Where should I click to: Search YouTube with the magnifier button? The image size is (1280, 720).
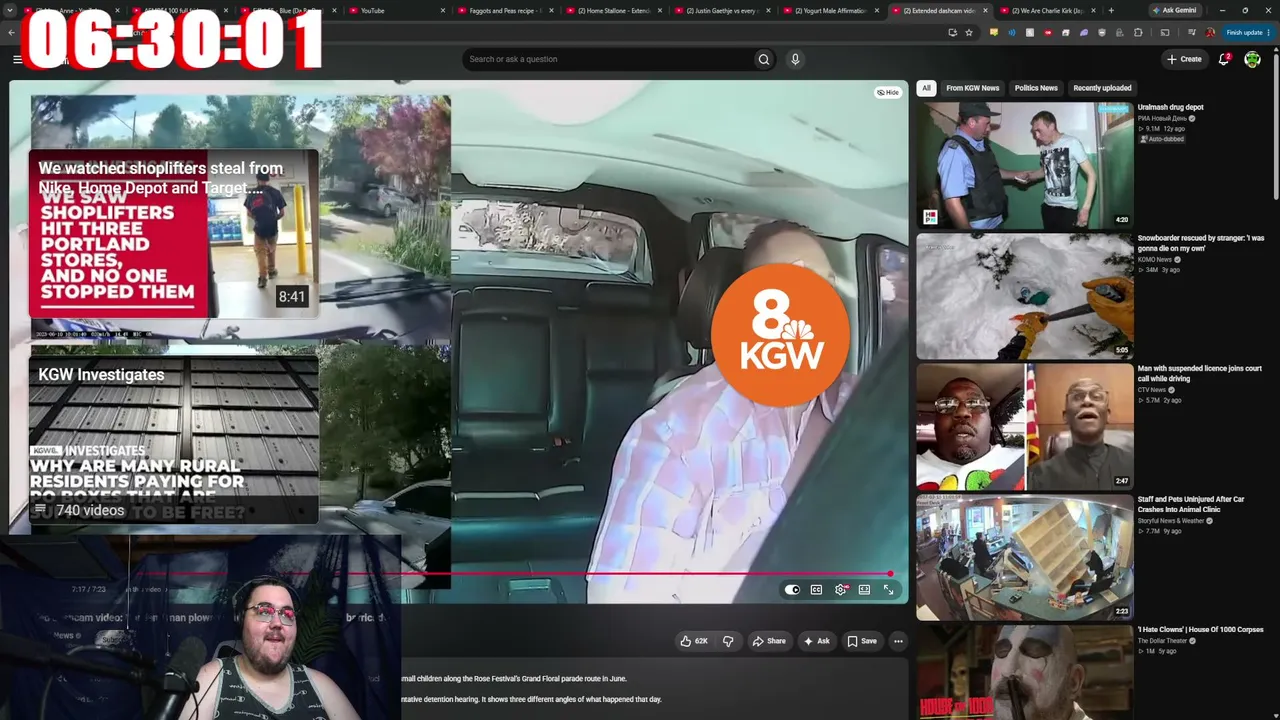(764, 59)
